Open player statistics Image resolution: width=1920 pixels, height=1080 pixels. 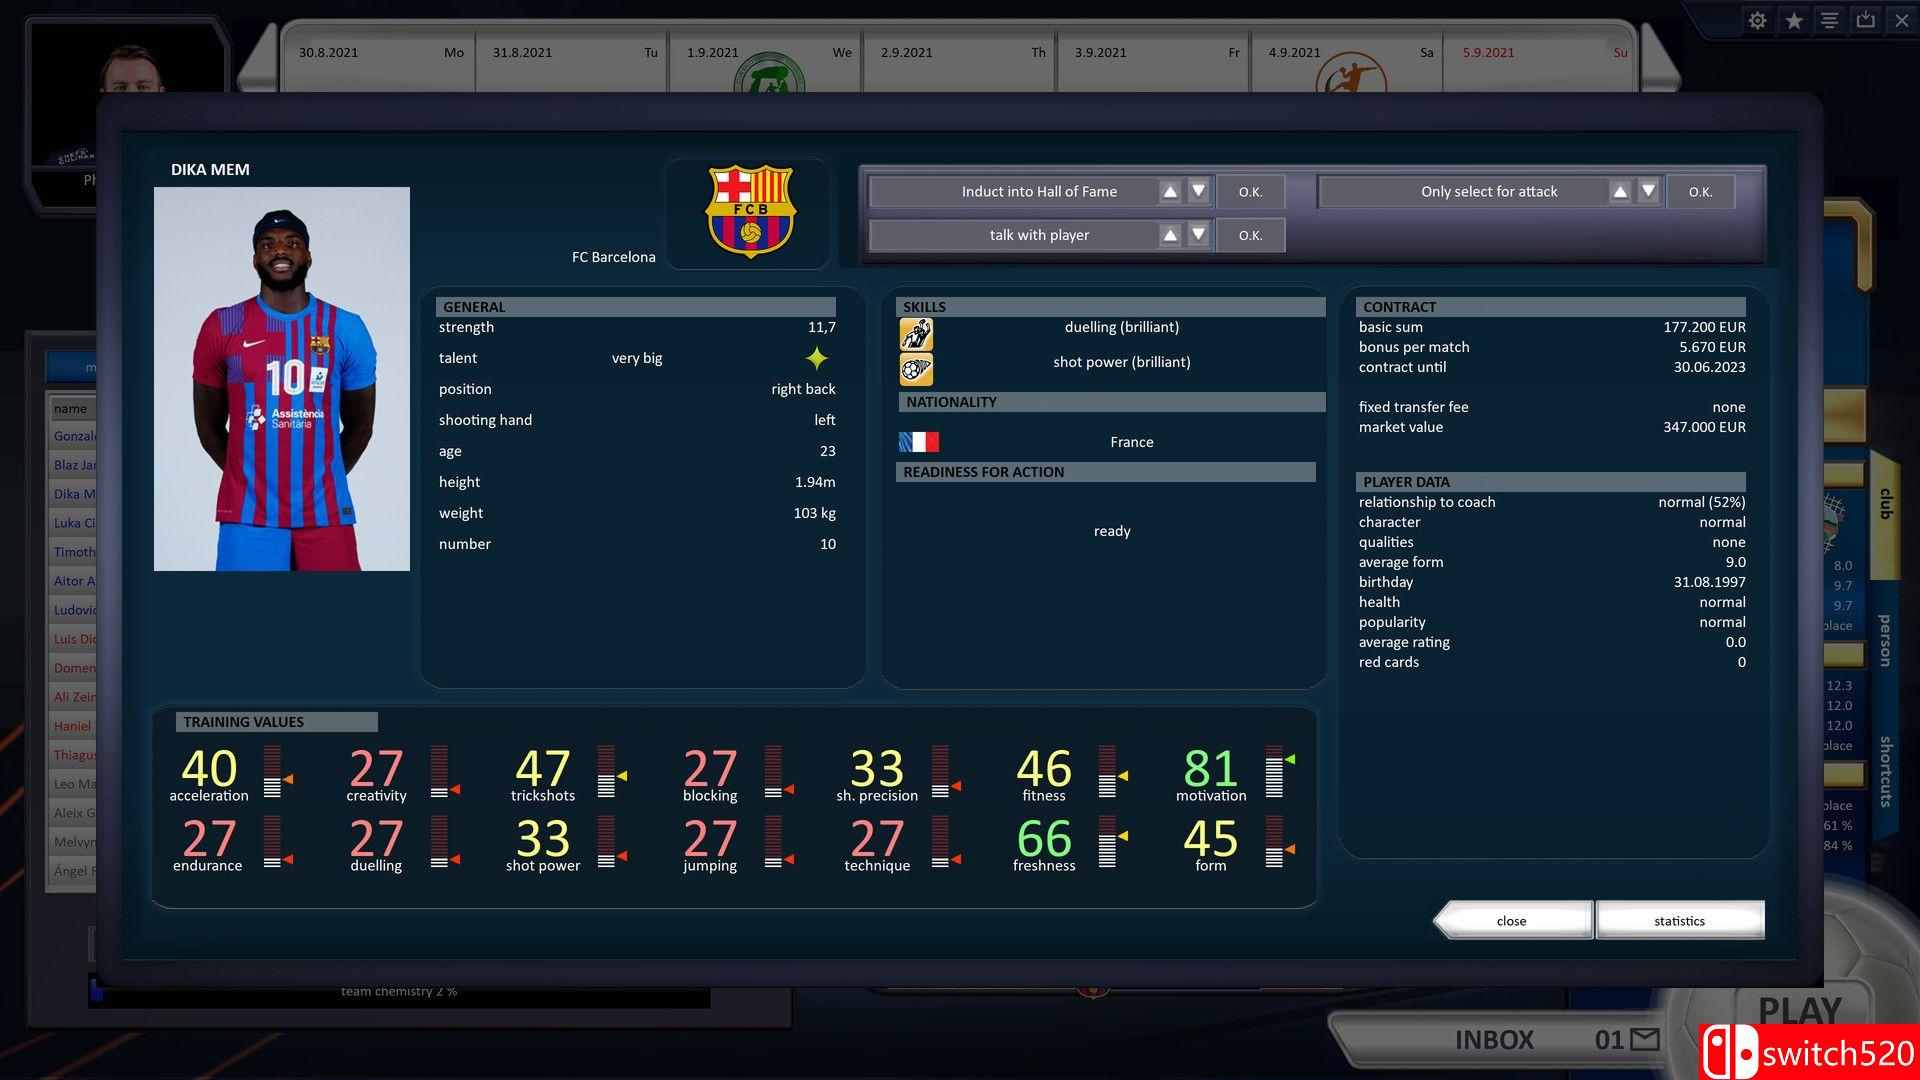[1679, 920]
